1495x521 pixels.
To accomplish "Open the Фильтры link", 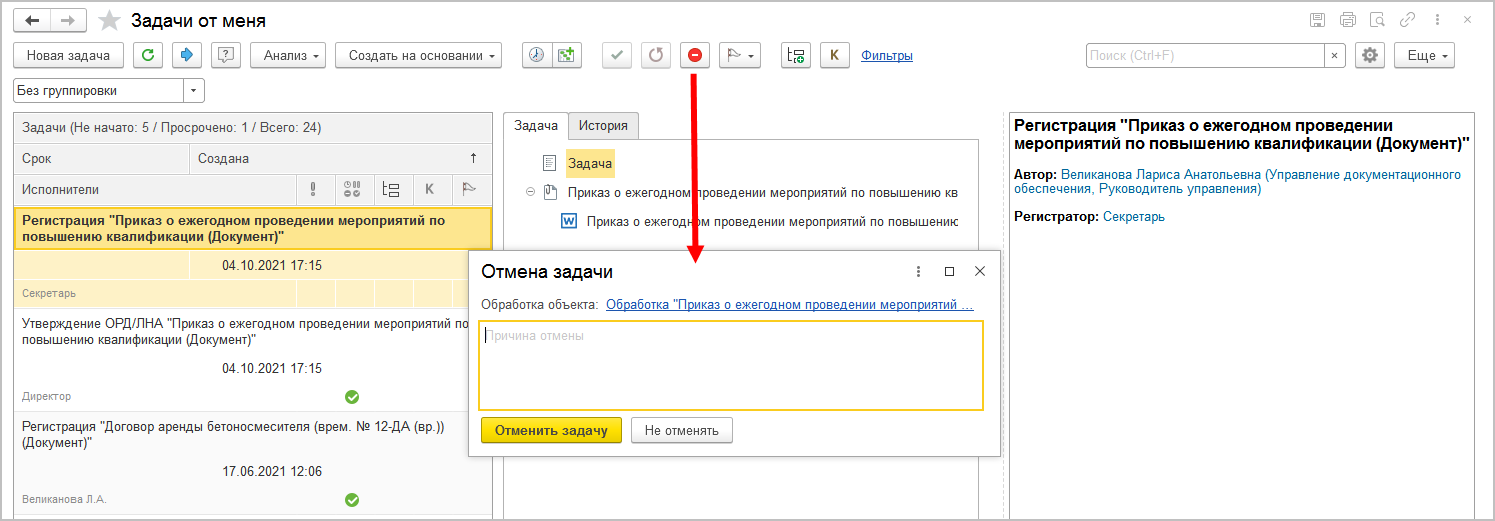I will point(887,56).
